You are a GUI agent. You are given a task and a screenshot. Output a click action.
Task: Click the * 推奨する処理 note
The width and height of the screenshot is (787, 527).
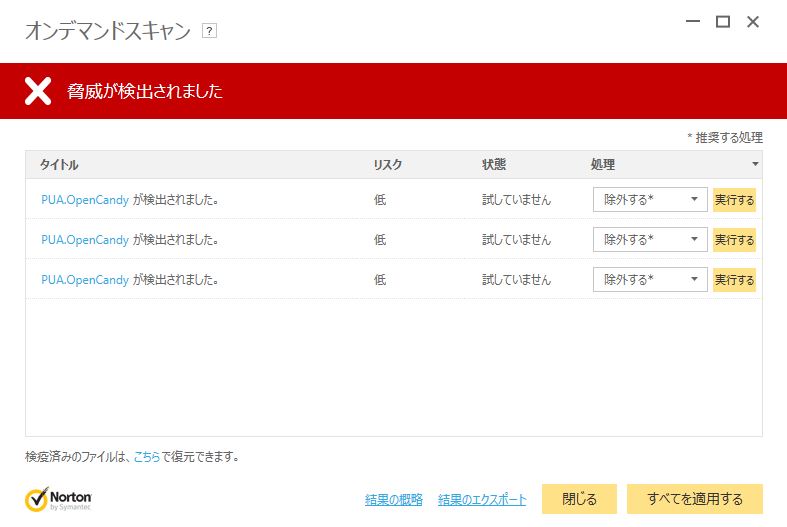[x=725, y=137]
